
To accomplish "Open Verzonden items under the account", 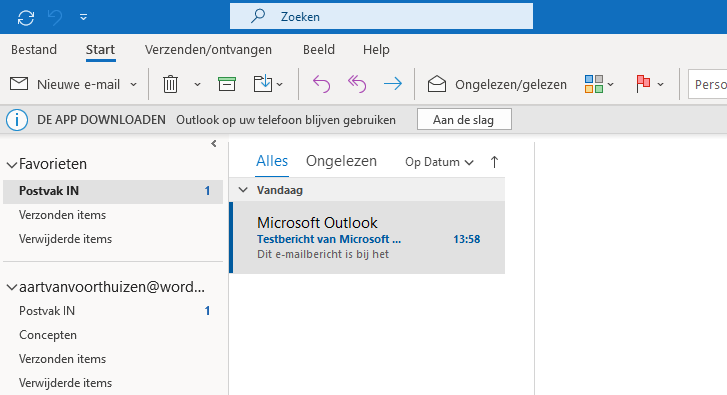I will tap(63, 359).
